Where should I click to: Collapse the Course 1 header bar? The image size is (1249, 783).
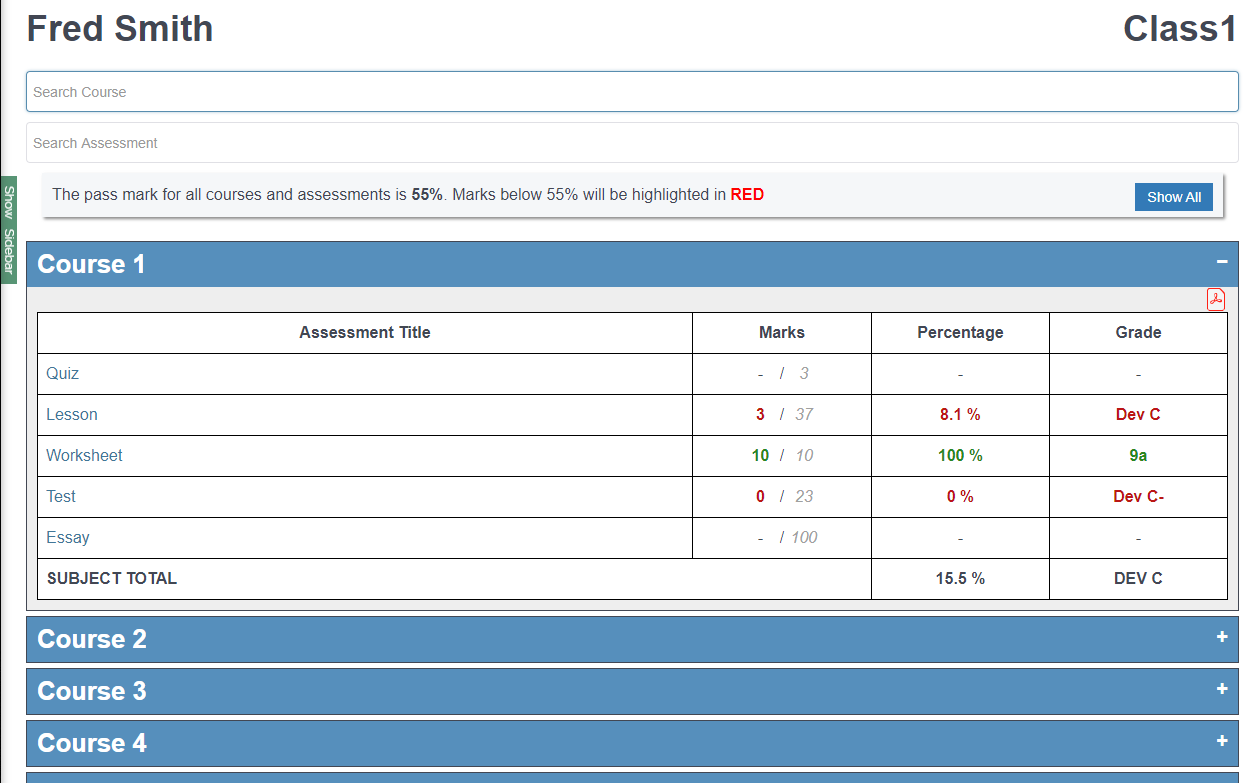92,264
